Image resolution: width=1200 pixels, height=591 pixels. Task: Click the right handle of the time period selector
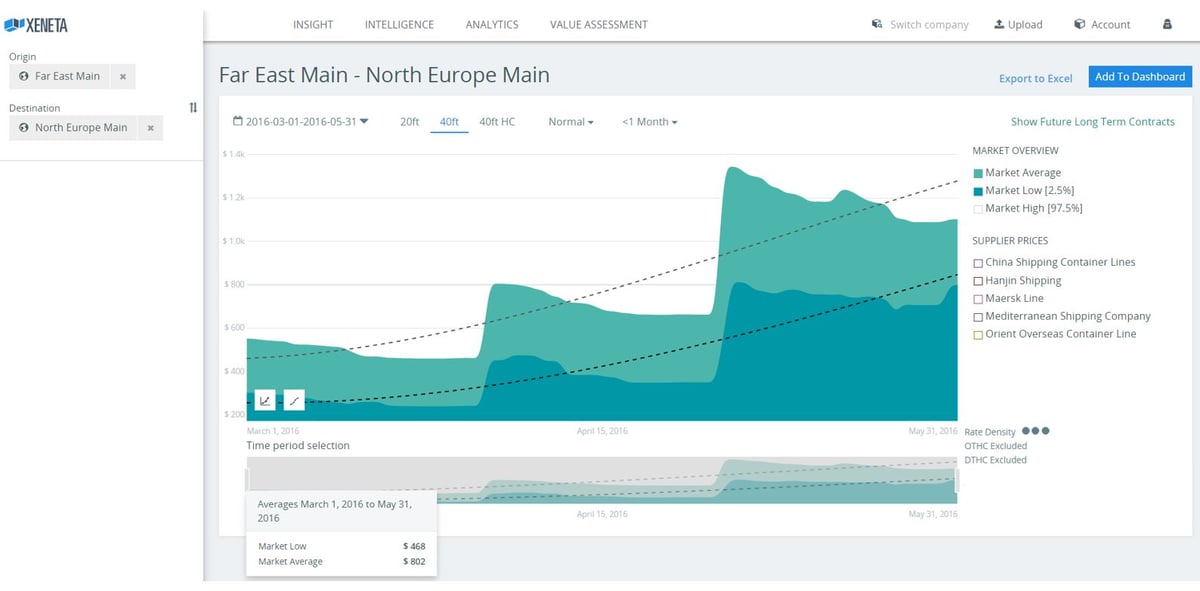click(956, 481)
